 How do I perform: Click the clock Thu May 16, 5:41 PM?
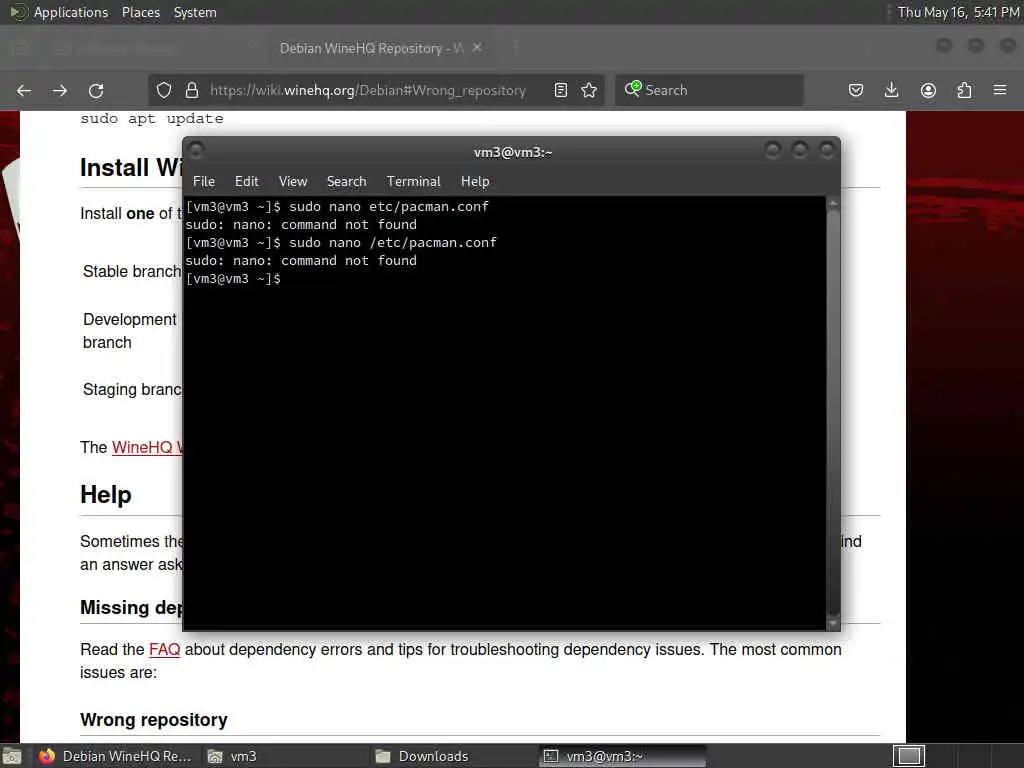[x=958, y=12]
